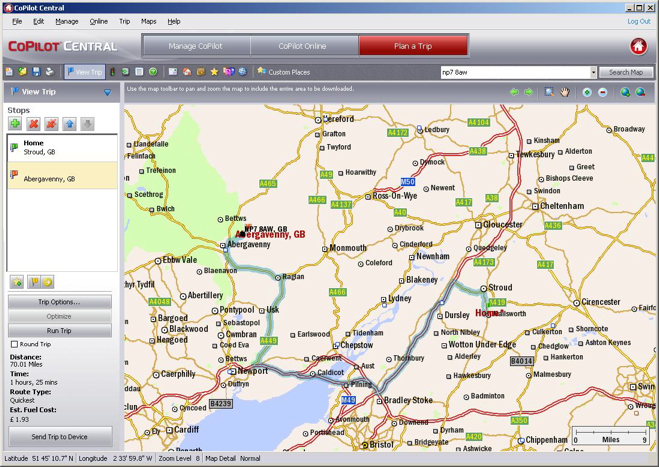Click the Abergavenny, GB red map label
The image size is (659, 467).
point(272,235)
